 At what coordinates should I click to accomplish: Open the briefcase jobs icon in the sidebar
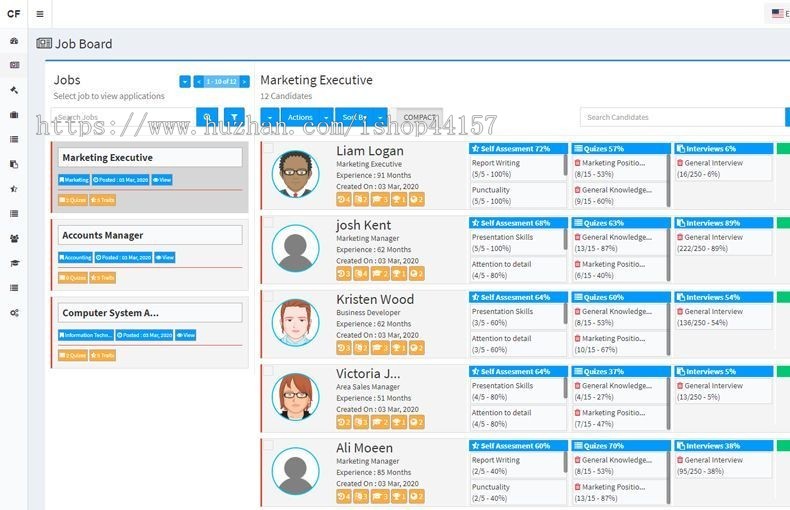(x=14, y=114)
